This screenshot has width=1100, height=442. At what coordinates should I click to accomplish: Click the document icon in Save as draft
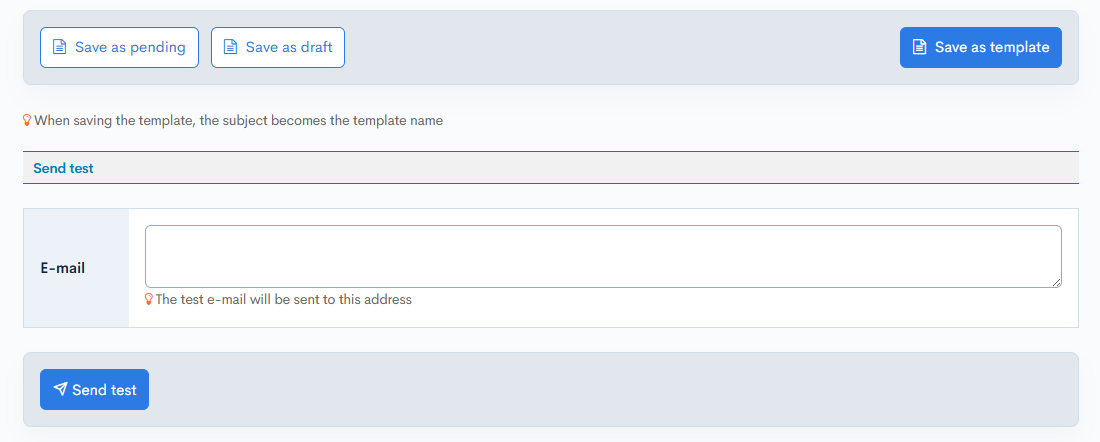pos(230,47)
